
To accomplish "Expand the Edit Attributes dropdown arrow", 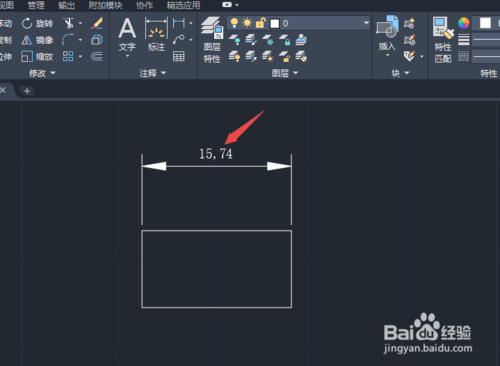I will [422, 56].
